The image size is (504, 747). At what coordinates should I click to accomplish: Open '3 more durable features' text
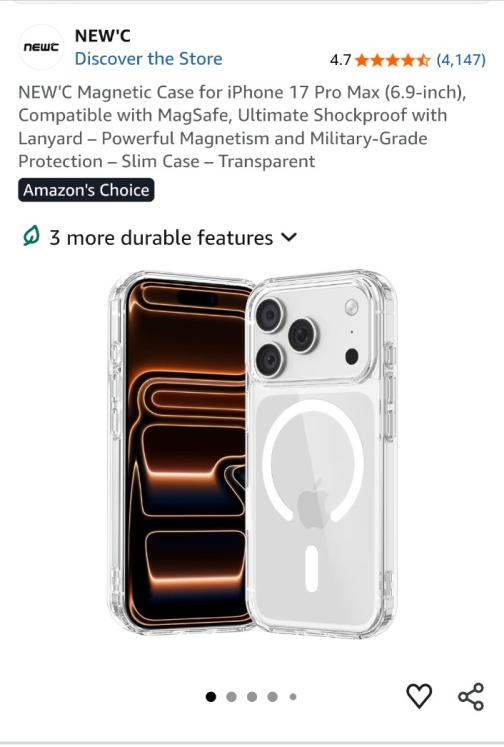[x=161, y=238]
